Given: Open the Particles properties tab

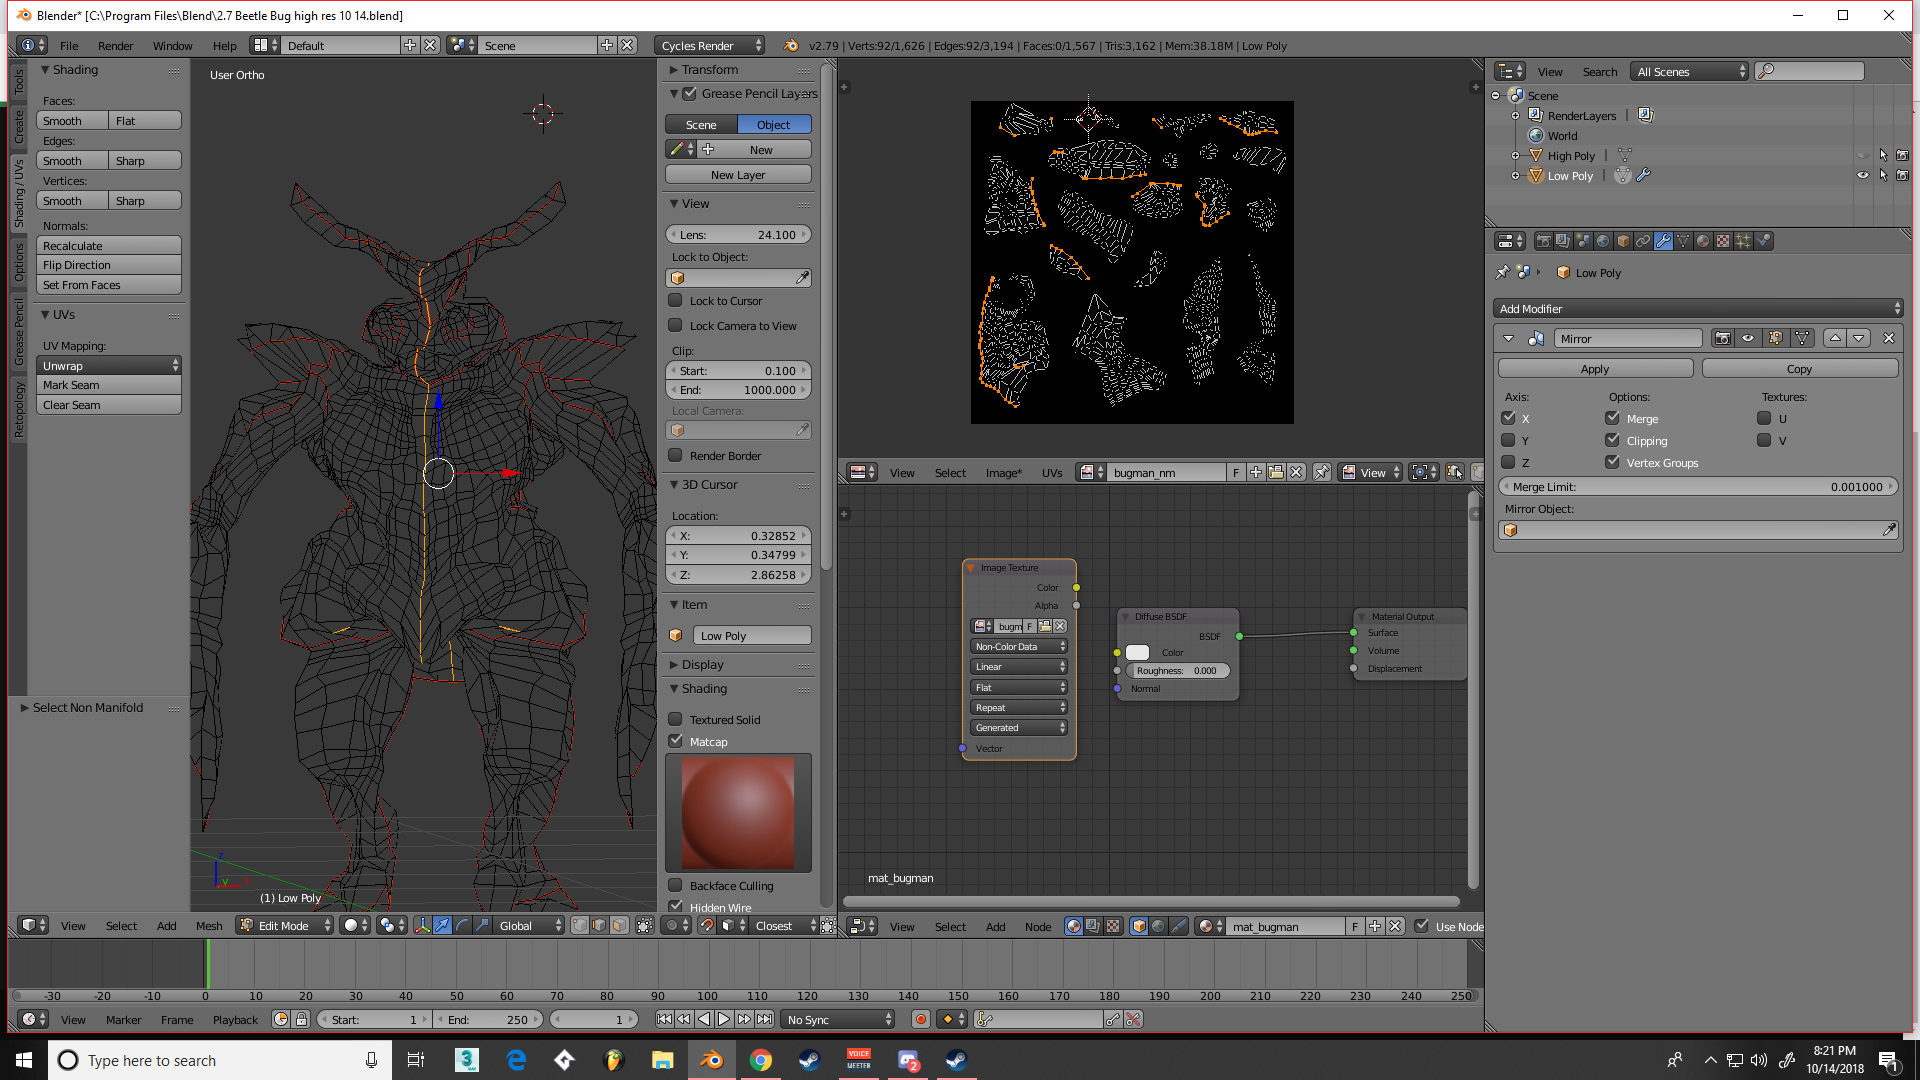Looking at the screenshot, I should 1743,241.
